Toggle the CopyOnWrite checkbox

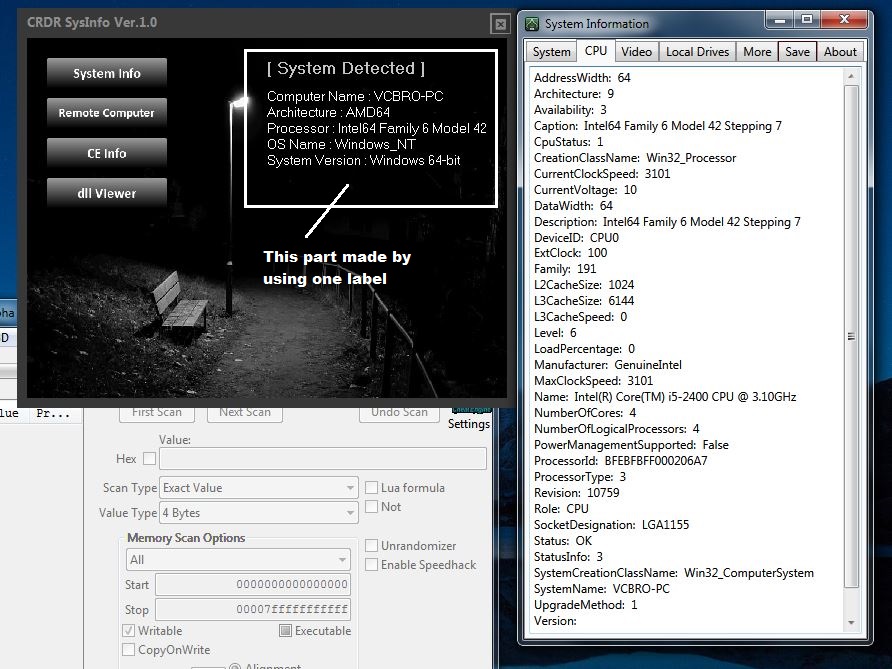pos(128,650)
